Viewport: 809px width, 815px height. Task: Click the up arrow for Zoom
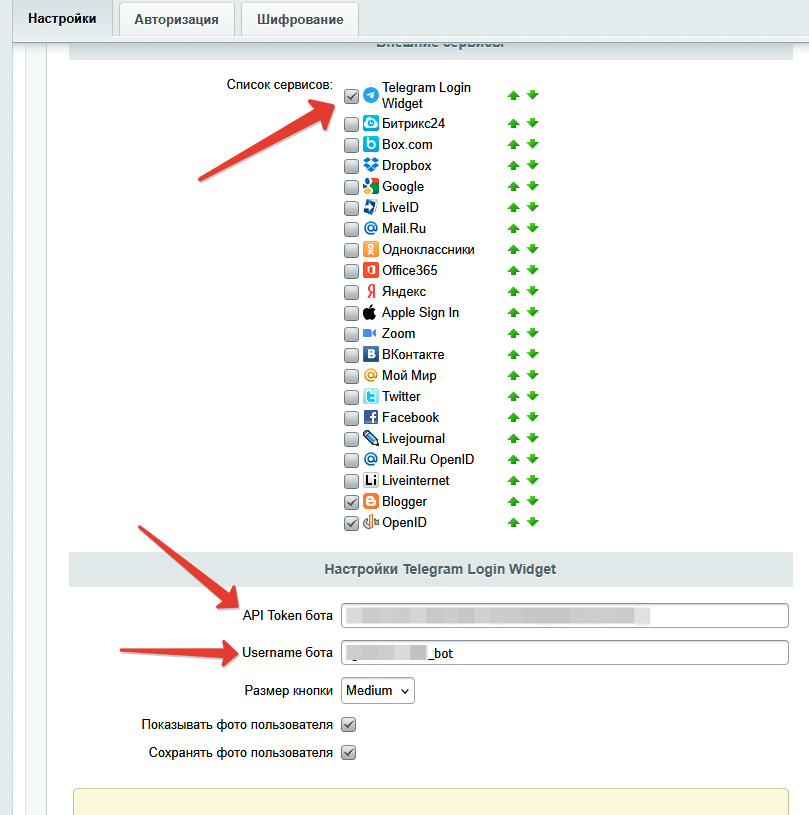click(514, 333)
